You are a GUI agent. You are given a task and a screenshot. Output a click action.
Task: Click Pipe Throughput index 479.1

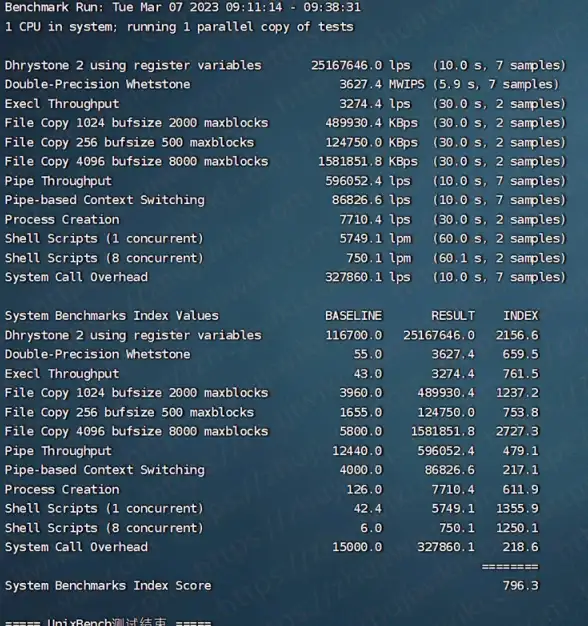tap(521, 451)
